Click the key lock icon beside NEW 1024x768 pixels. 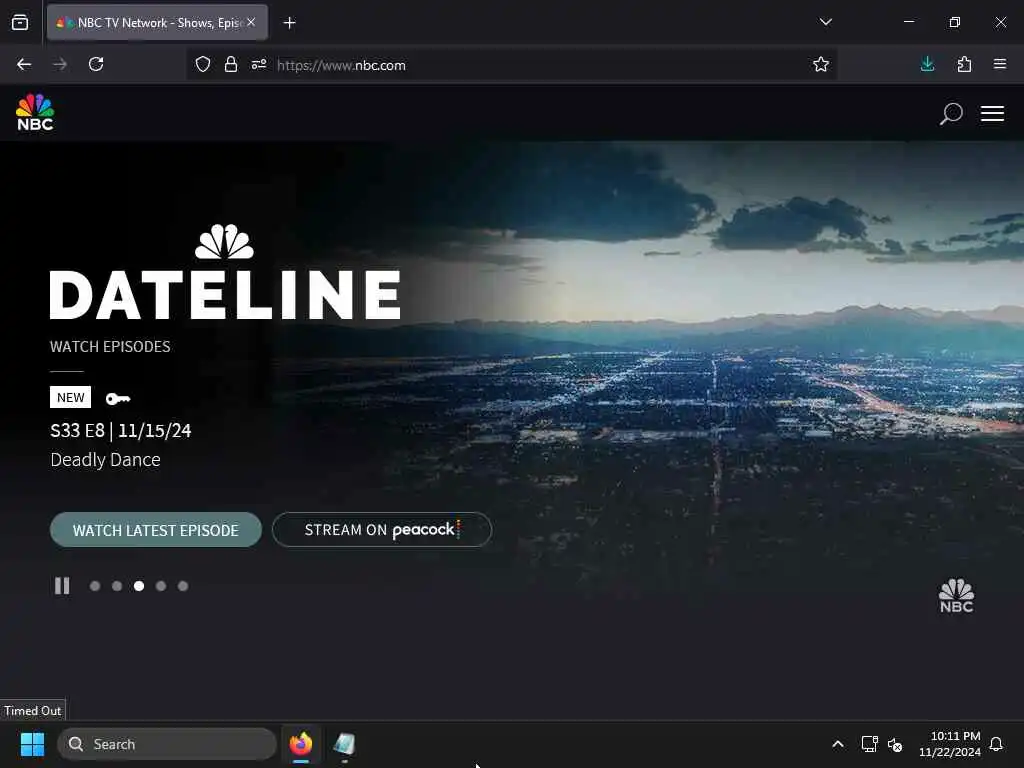(118, 398)
